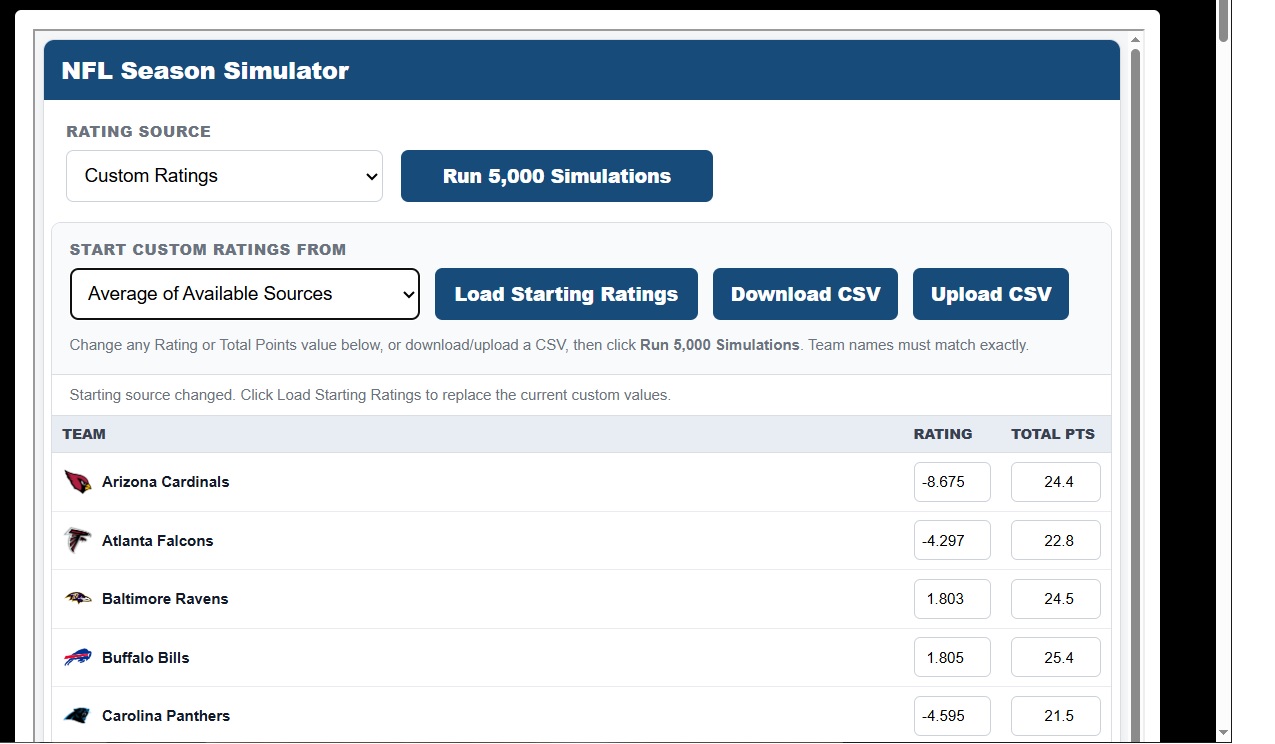Click the outer page scrollbar thumb
Image resolution: width=1275 pixels, height=744 pixels.
(x=1224, y=20)
